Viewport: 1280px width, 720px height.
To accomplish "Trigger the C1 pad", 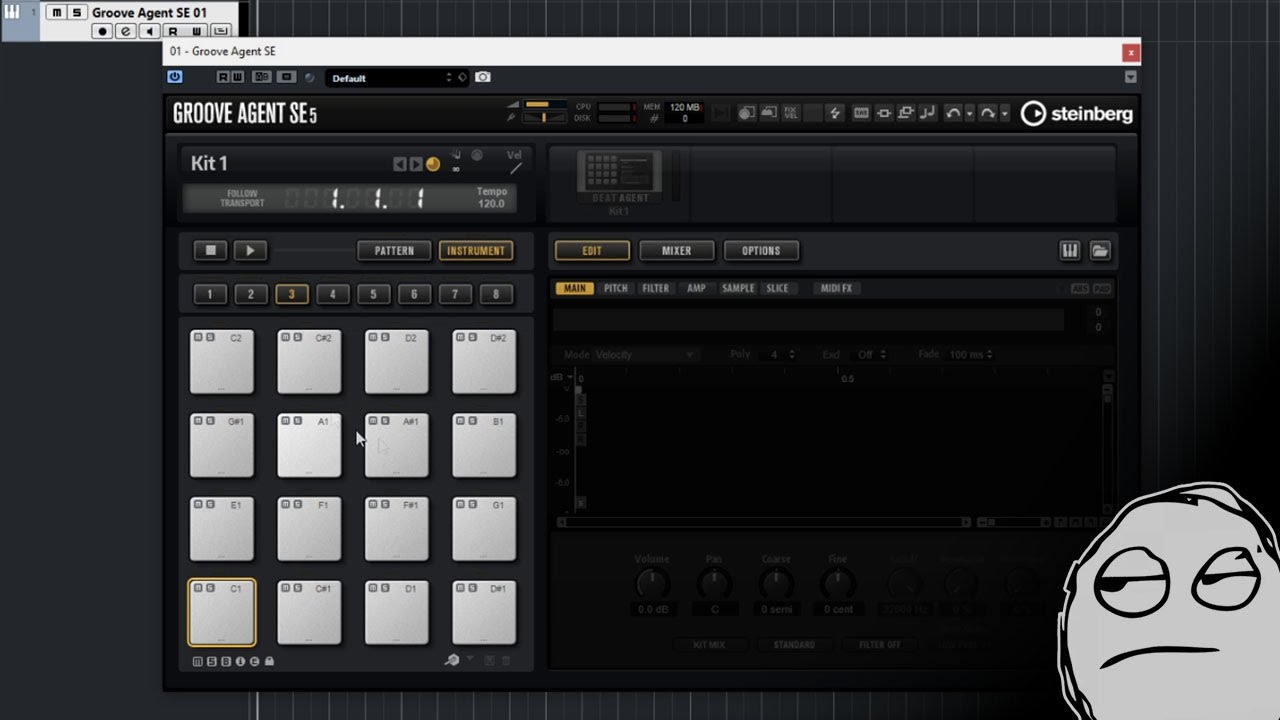I will 222,613.
